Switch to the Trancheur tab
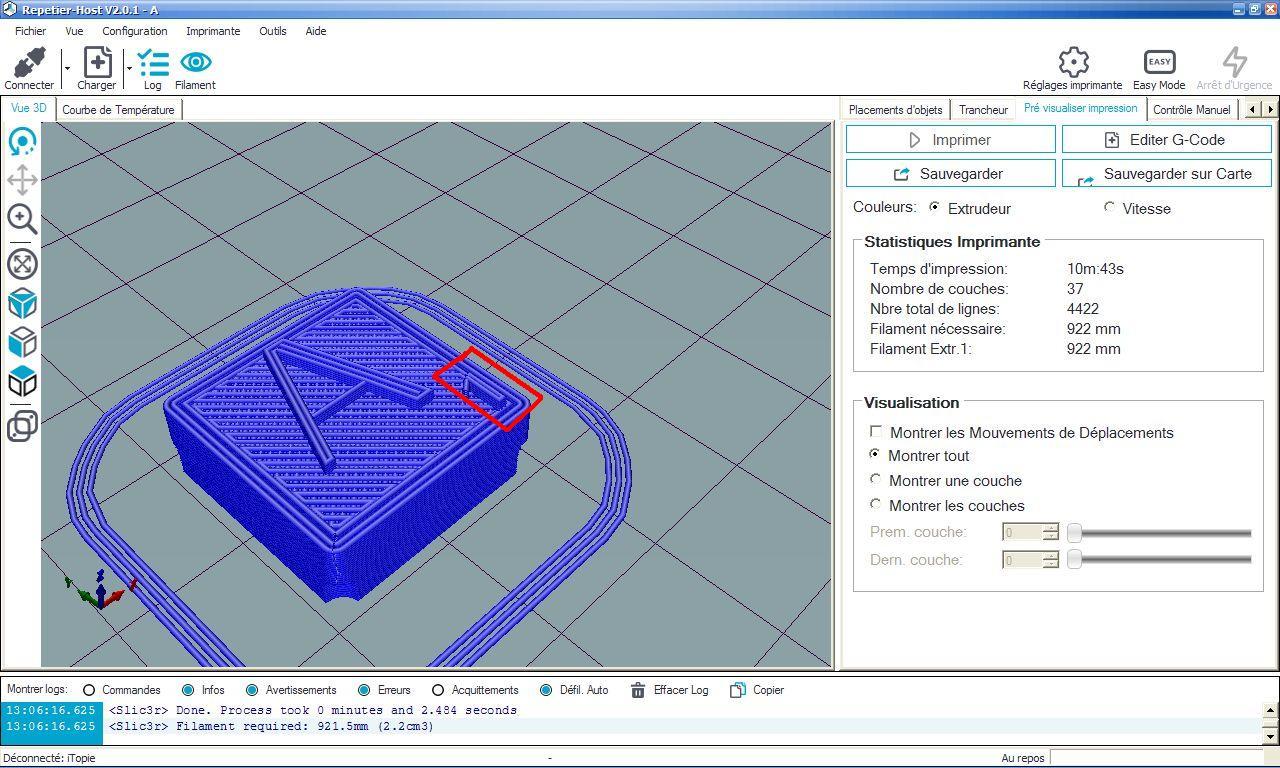The height and width of the screenshot is (768, 1280). [983, 110]
